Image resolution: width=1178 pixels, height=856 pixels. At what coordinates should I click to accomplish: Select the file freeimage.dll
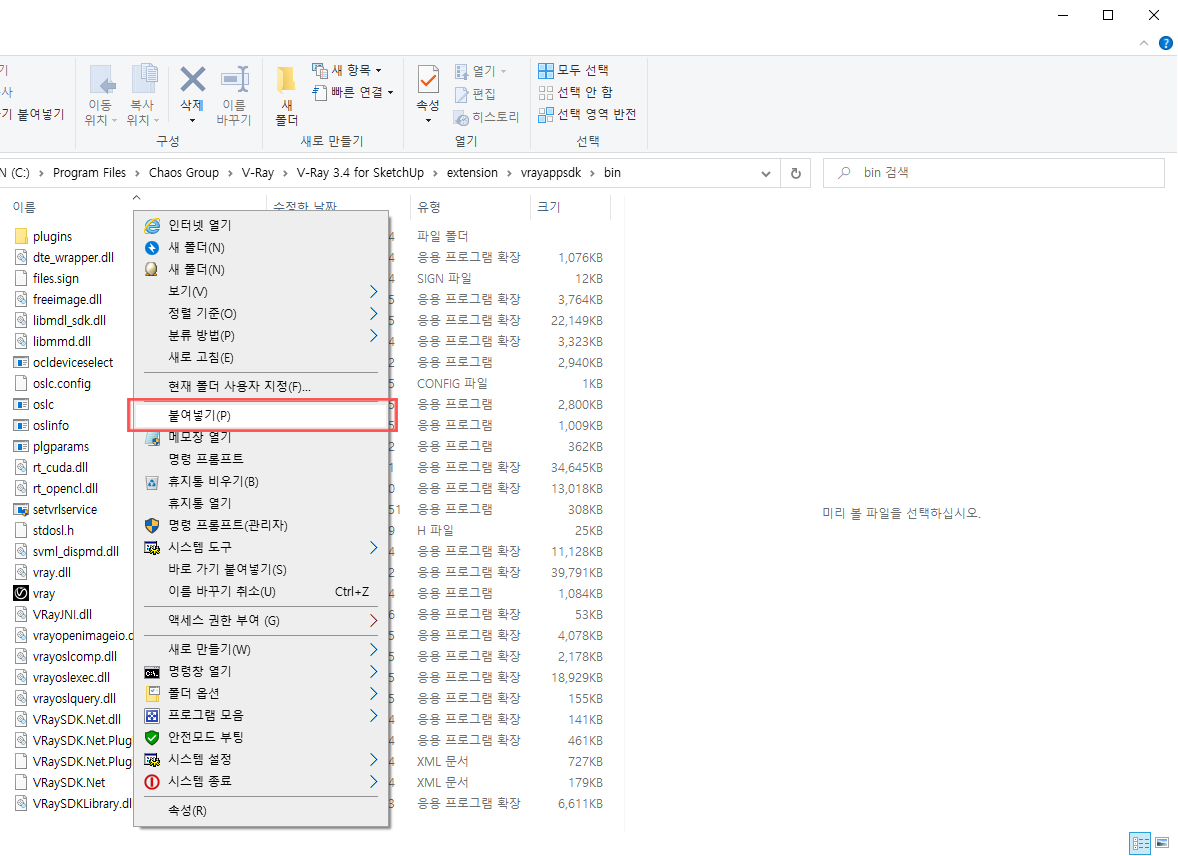point(67,299)
